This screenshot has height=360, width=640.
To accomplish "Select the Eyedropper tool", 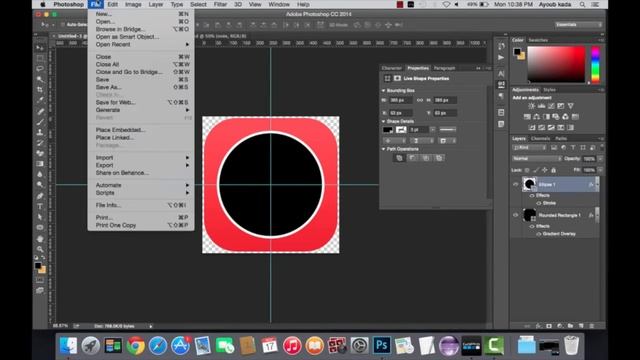I will tap(40, 100).
